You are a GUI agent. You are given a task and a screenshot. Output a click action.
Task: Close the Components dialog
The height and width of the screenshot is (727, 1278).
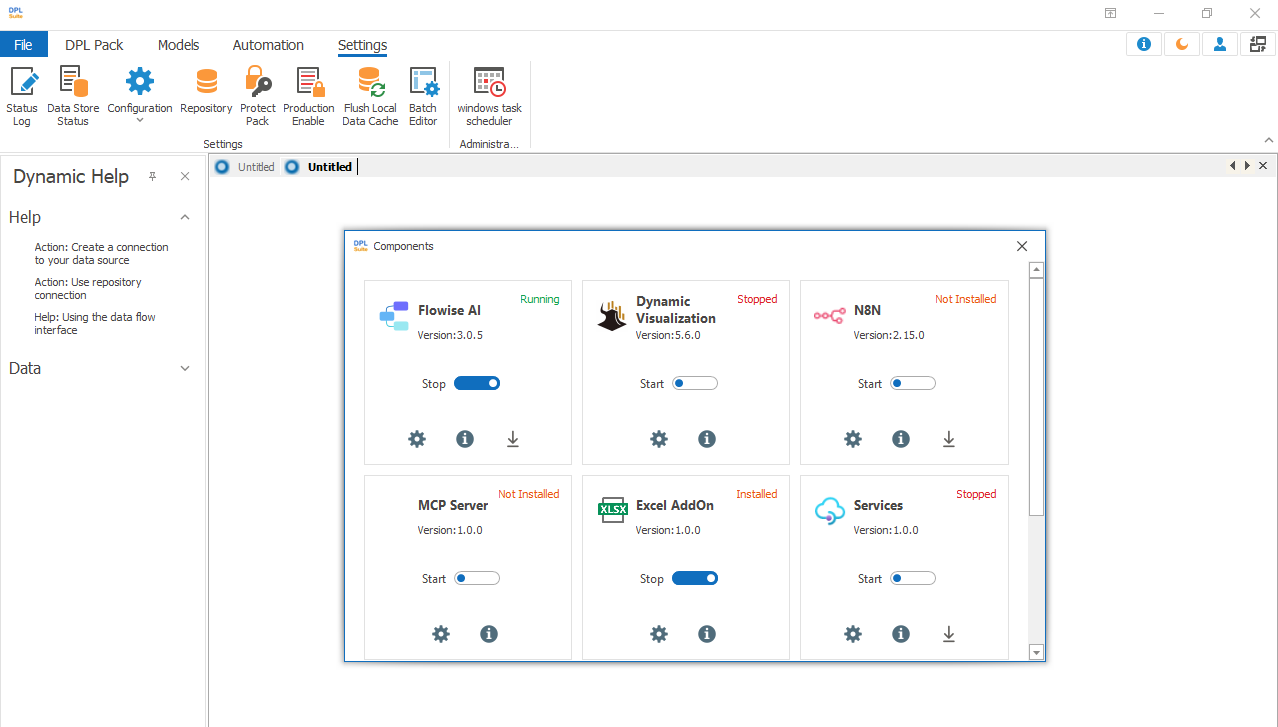point(1022,246)
